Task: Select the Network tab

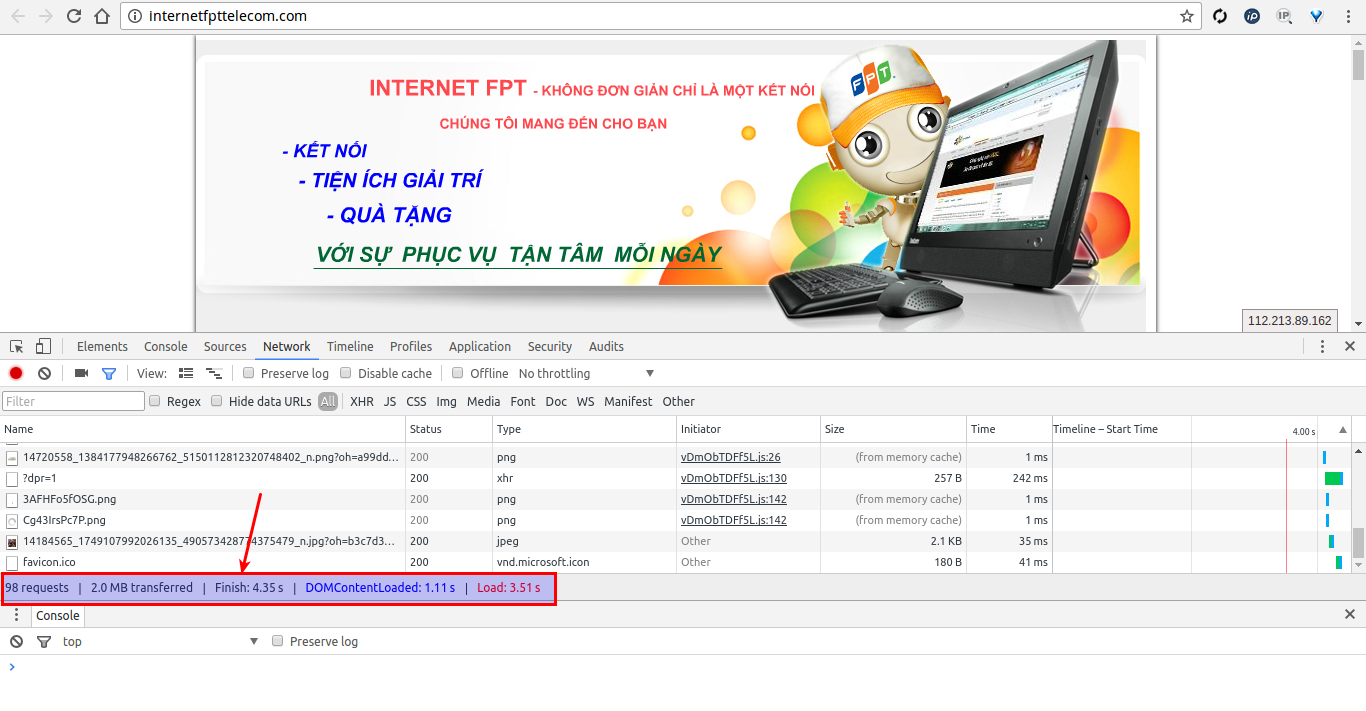Action: click(287, 346)
